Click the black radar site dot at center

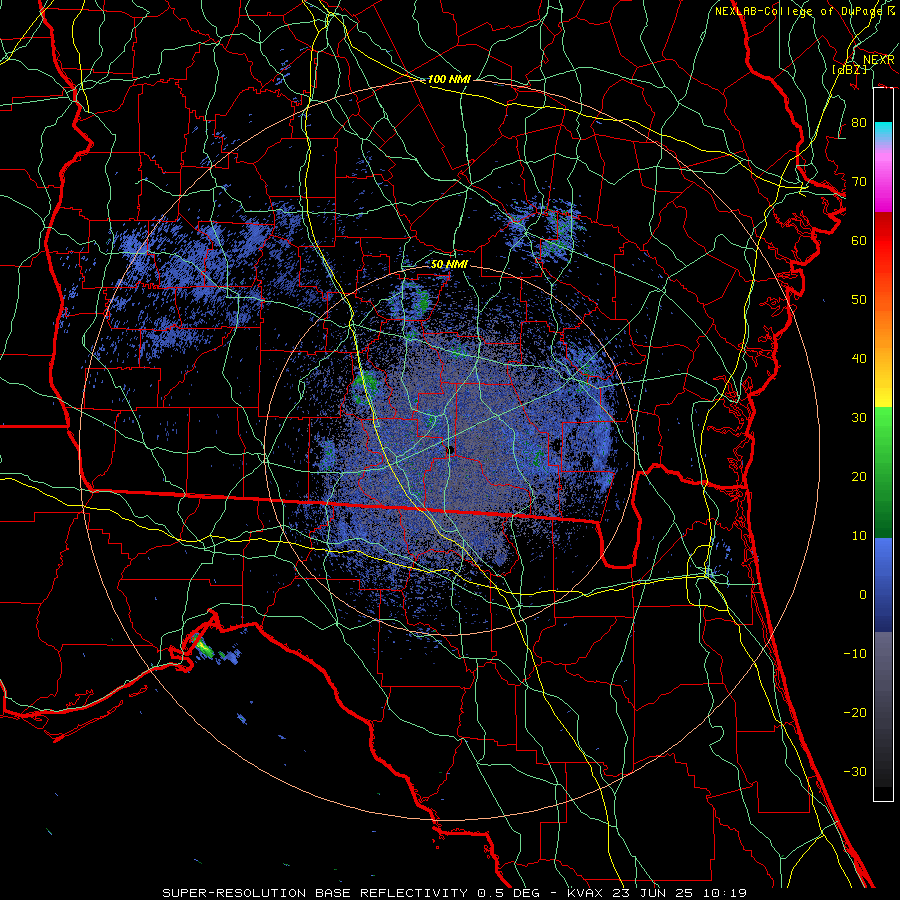(x=451, y=450)
